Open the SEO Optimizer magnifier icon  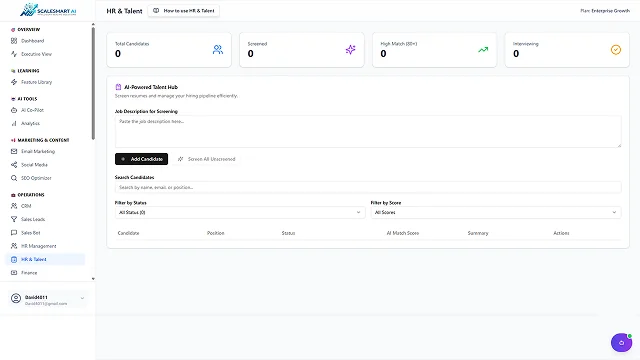[x=14, y=178]
